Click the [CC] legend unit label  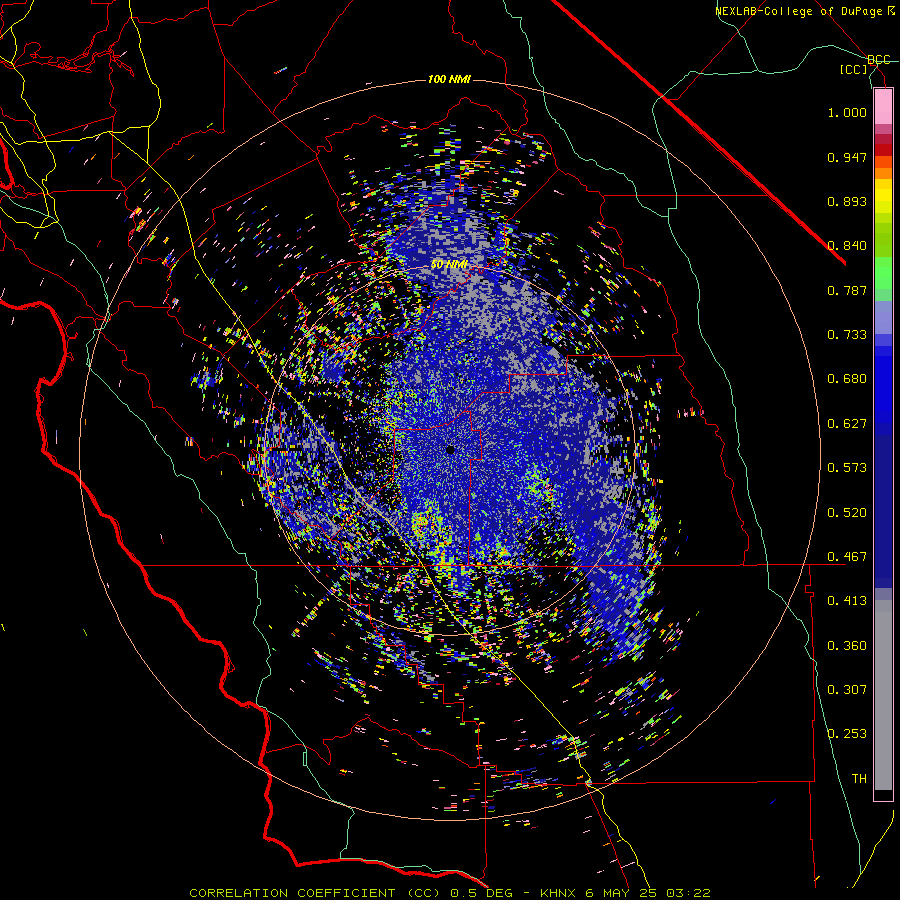tap(854, 70)
